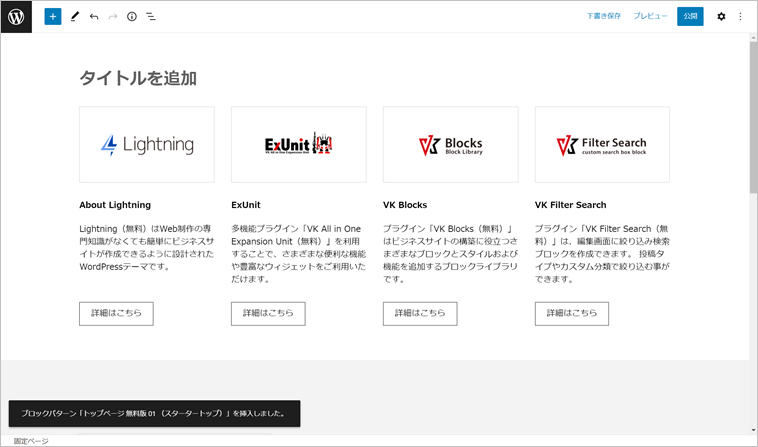Select the ExUnit logo image
The width and height of the screenshot is (758, 447).
click(298, 145)
